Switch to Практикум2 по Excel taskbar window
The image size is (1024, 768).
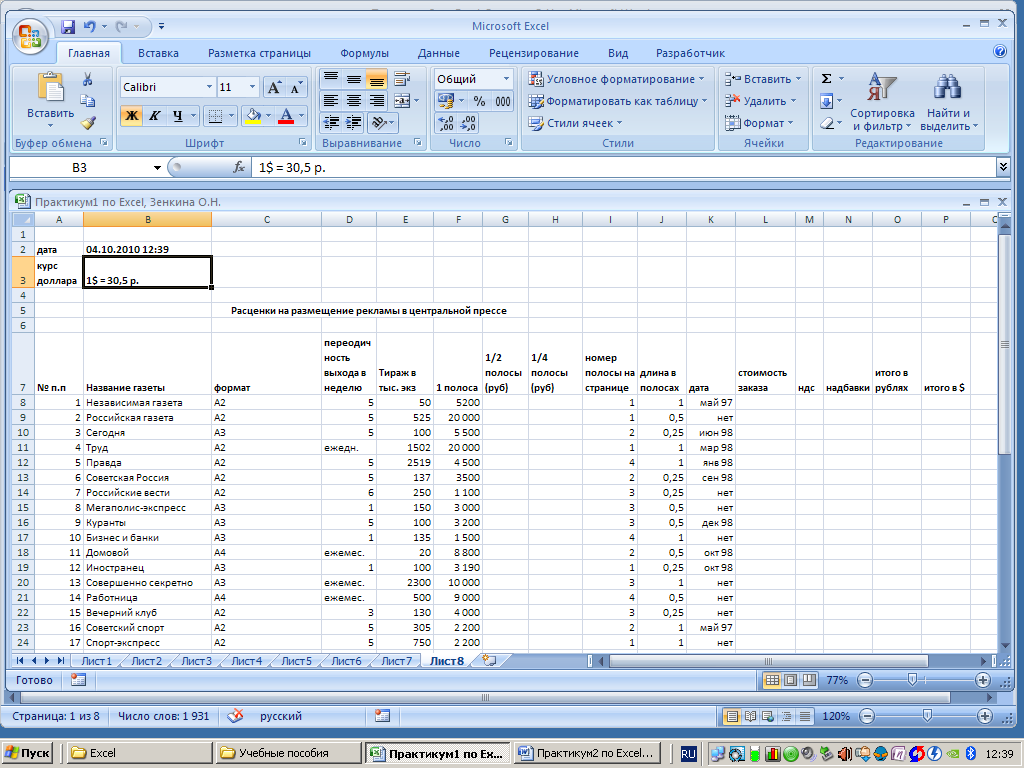coord(588,753)
